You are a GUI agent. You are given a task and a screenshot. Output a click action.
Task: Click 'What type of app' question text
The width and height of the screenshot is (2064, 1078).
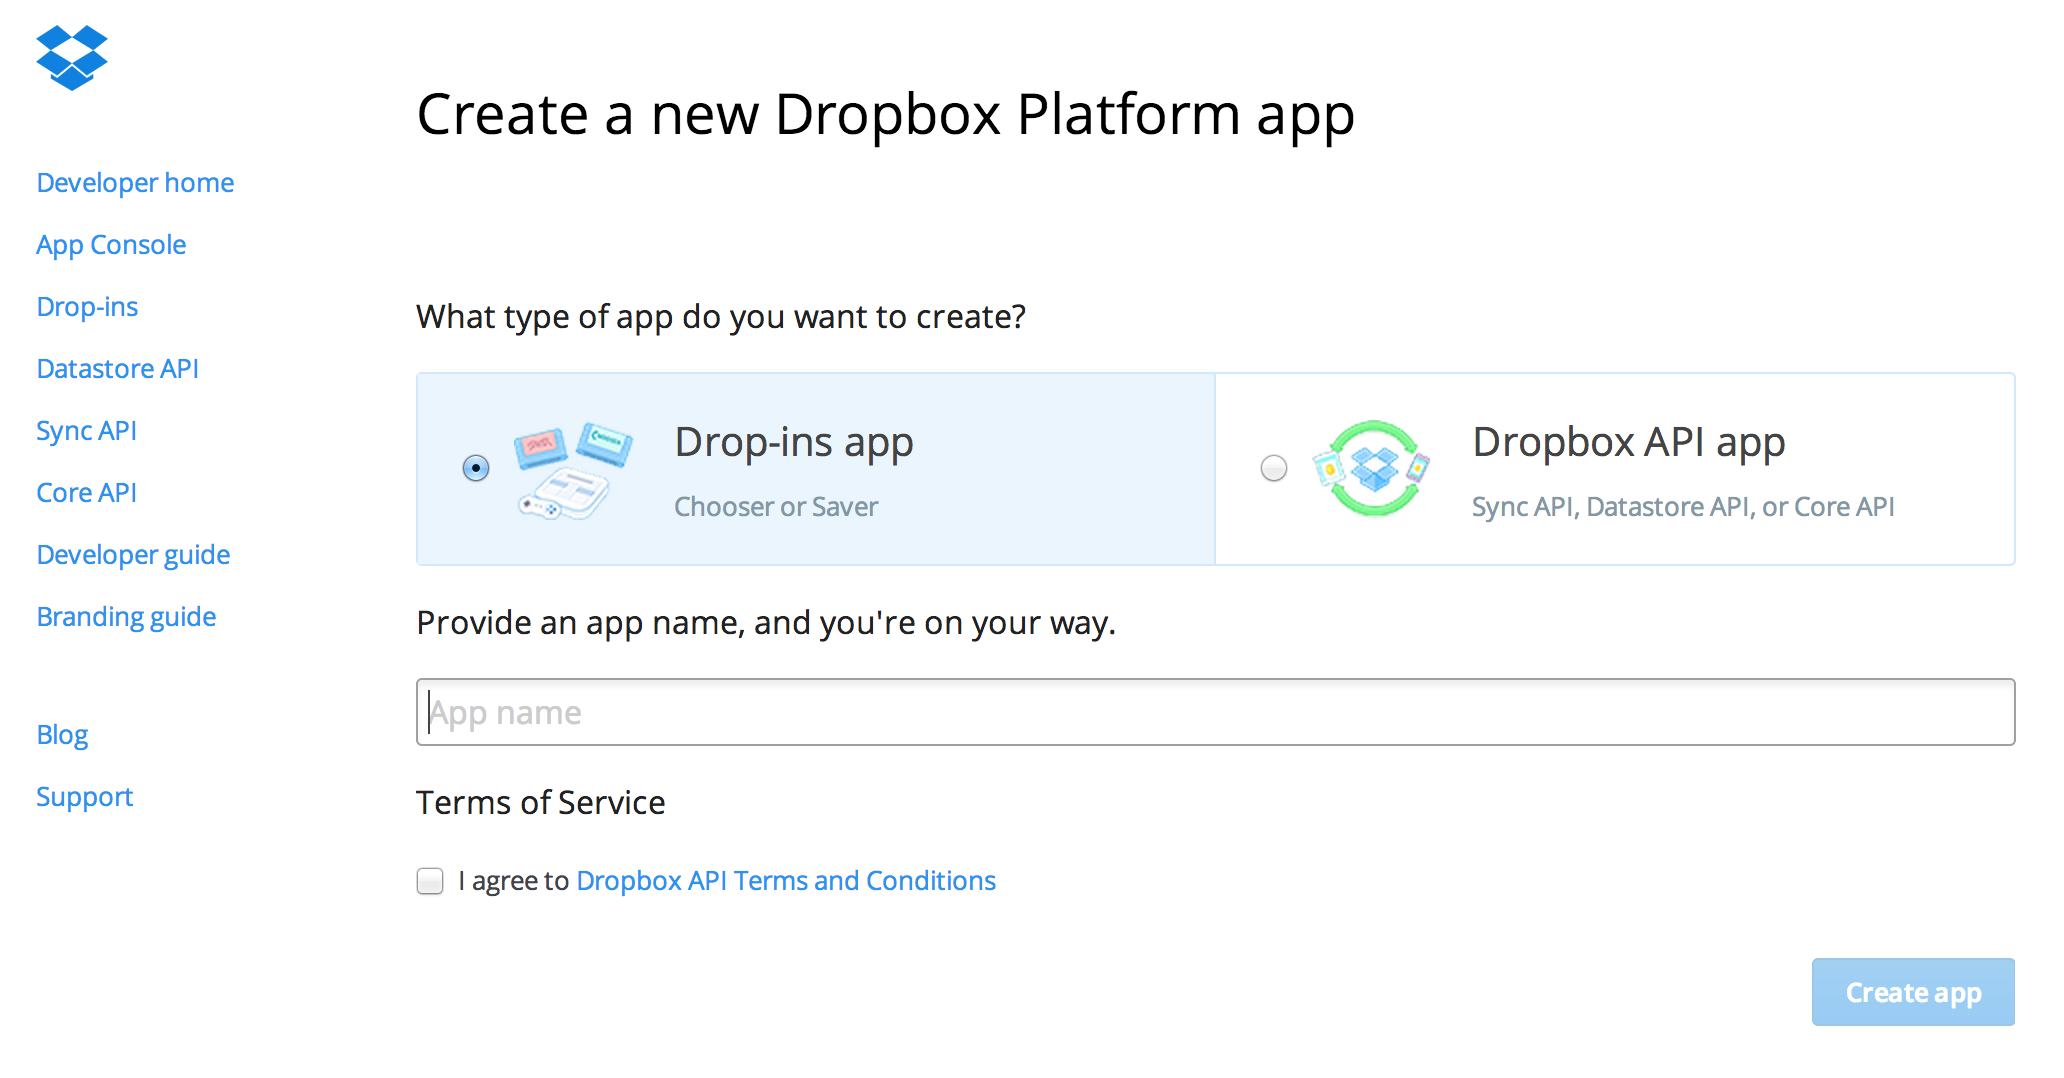[x=721, y=317]
